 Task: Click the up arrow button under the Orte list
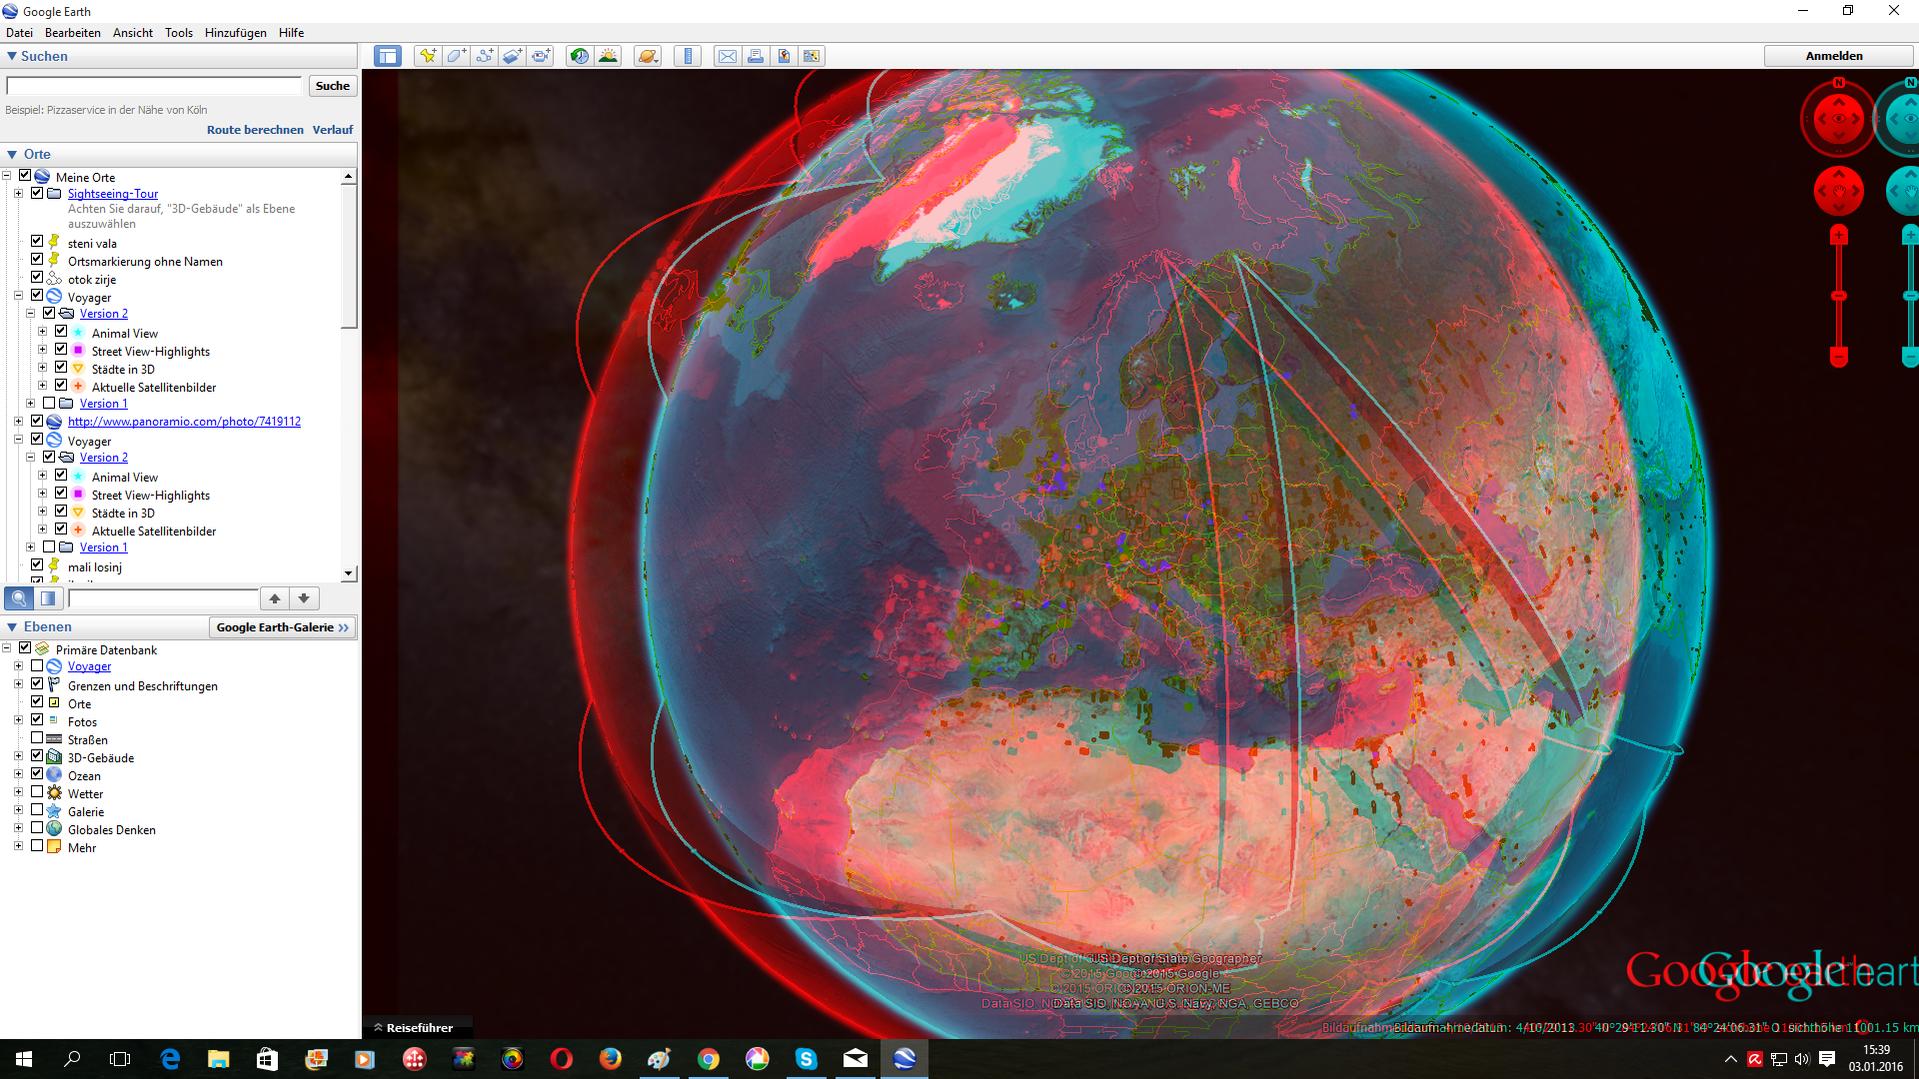274,598
